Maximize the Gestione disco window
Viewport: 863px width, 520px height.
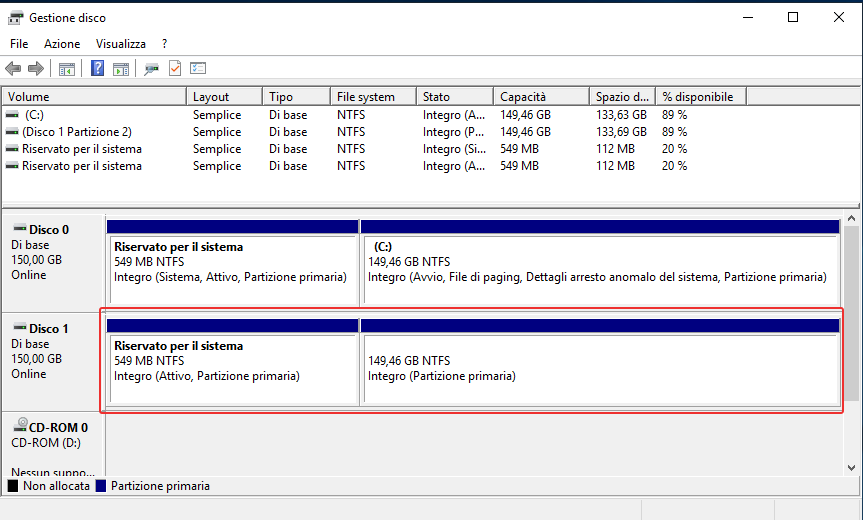tap(793, 18)
